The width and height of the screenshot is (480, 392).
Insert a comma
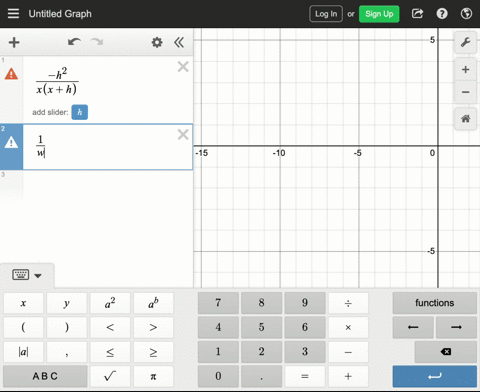pos(67,352)
